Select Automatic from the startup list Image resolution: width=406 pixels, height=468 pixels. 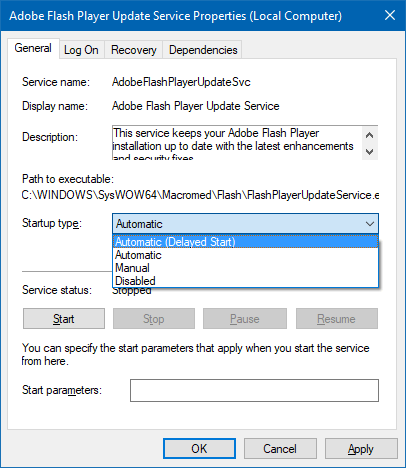click(x=245, y=255)
